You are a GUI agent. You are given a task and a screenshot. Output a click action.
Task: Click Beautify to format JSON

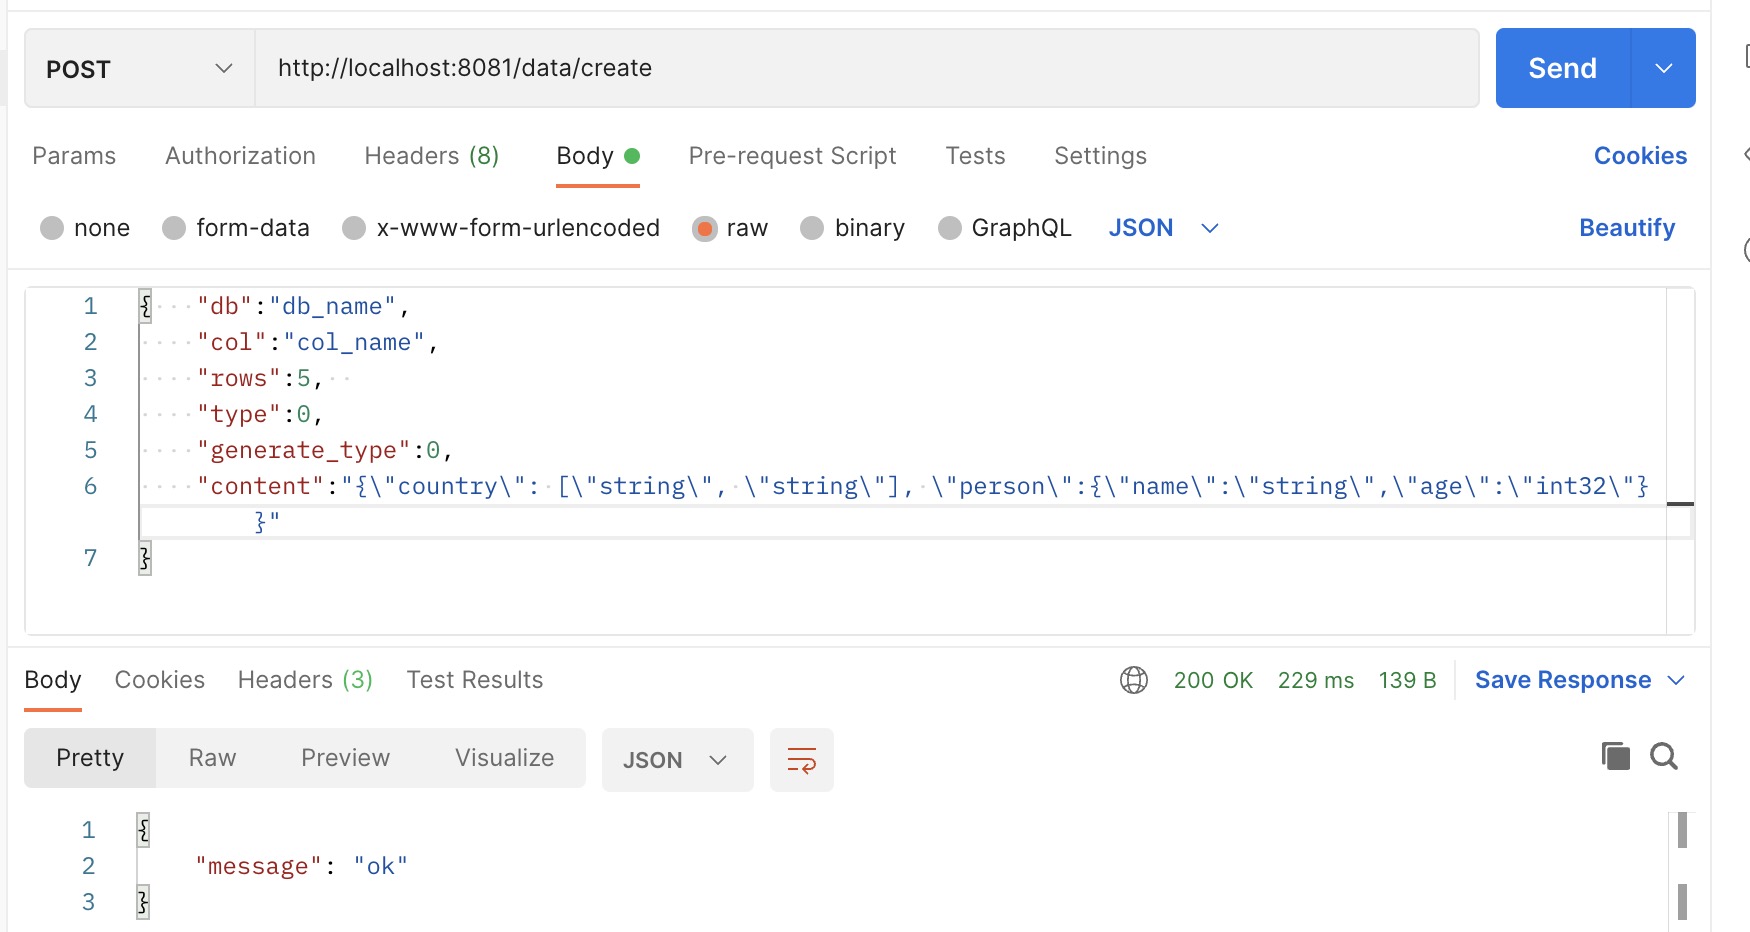pos(1627,228)
